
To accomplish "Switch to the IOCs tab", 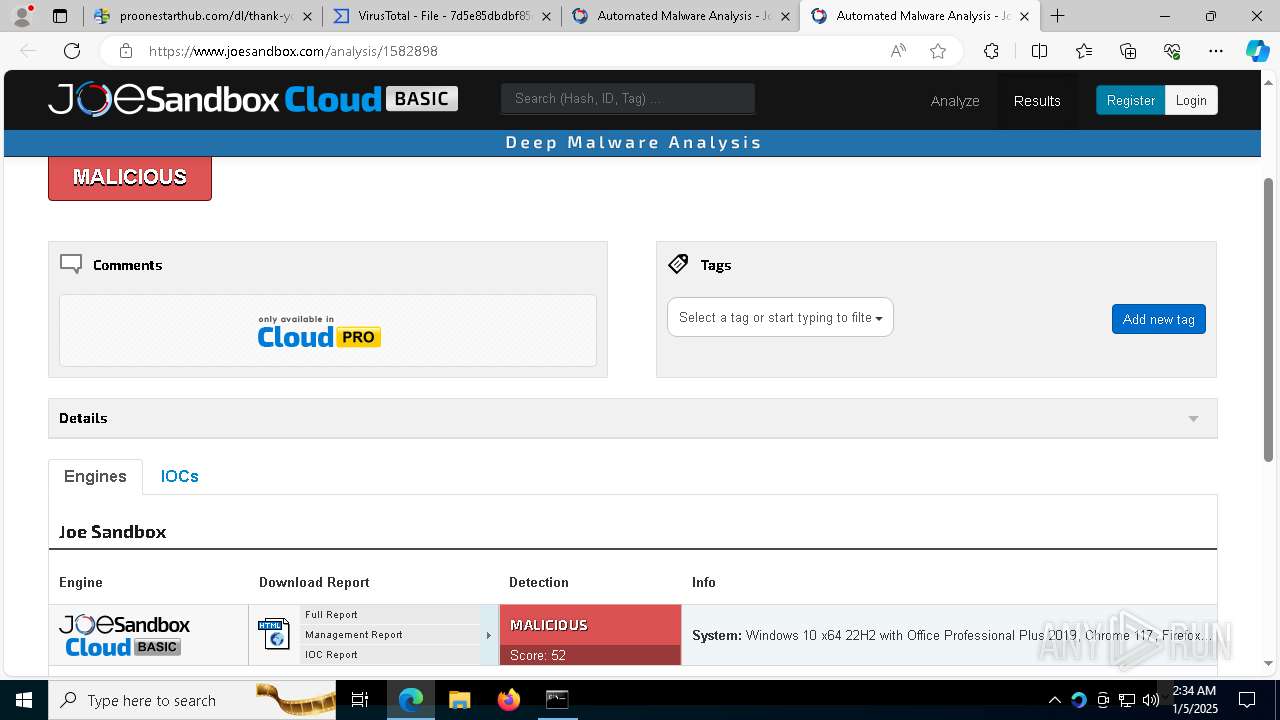I will (180, 476).
